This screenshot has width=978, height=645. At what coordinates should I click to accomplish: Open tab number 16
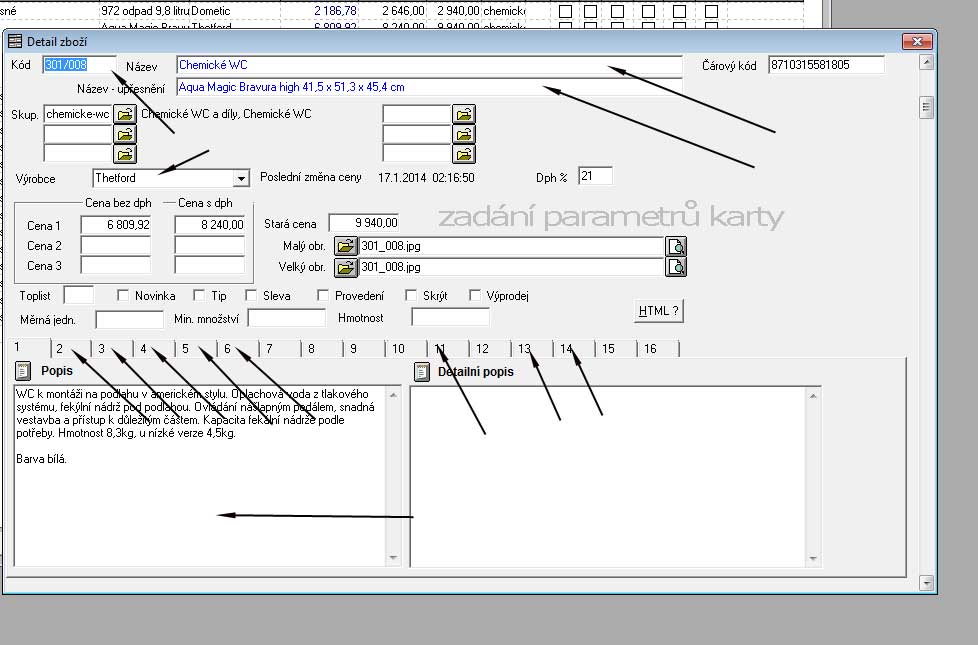[650, 348]
